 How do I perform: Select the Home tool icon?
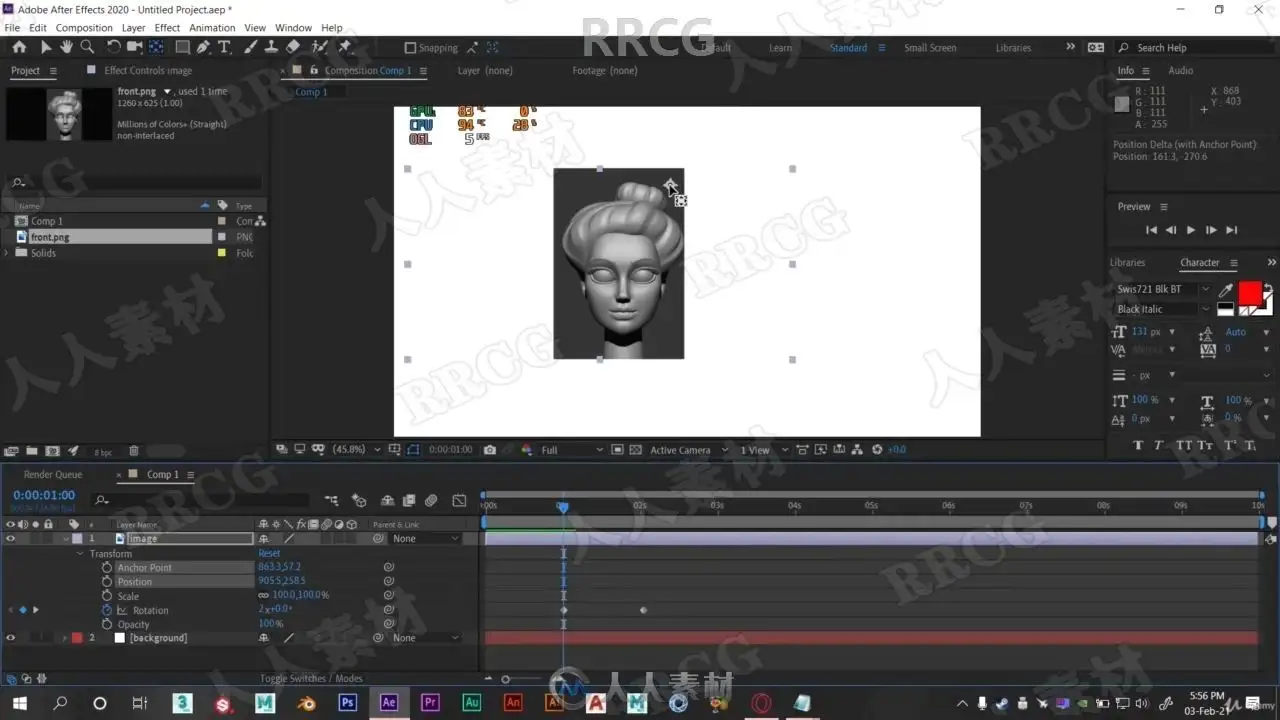(19, 47)
